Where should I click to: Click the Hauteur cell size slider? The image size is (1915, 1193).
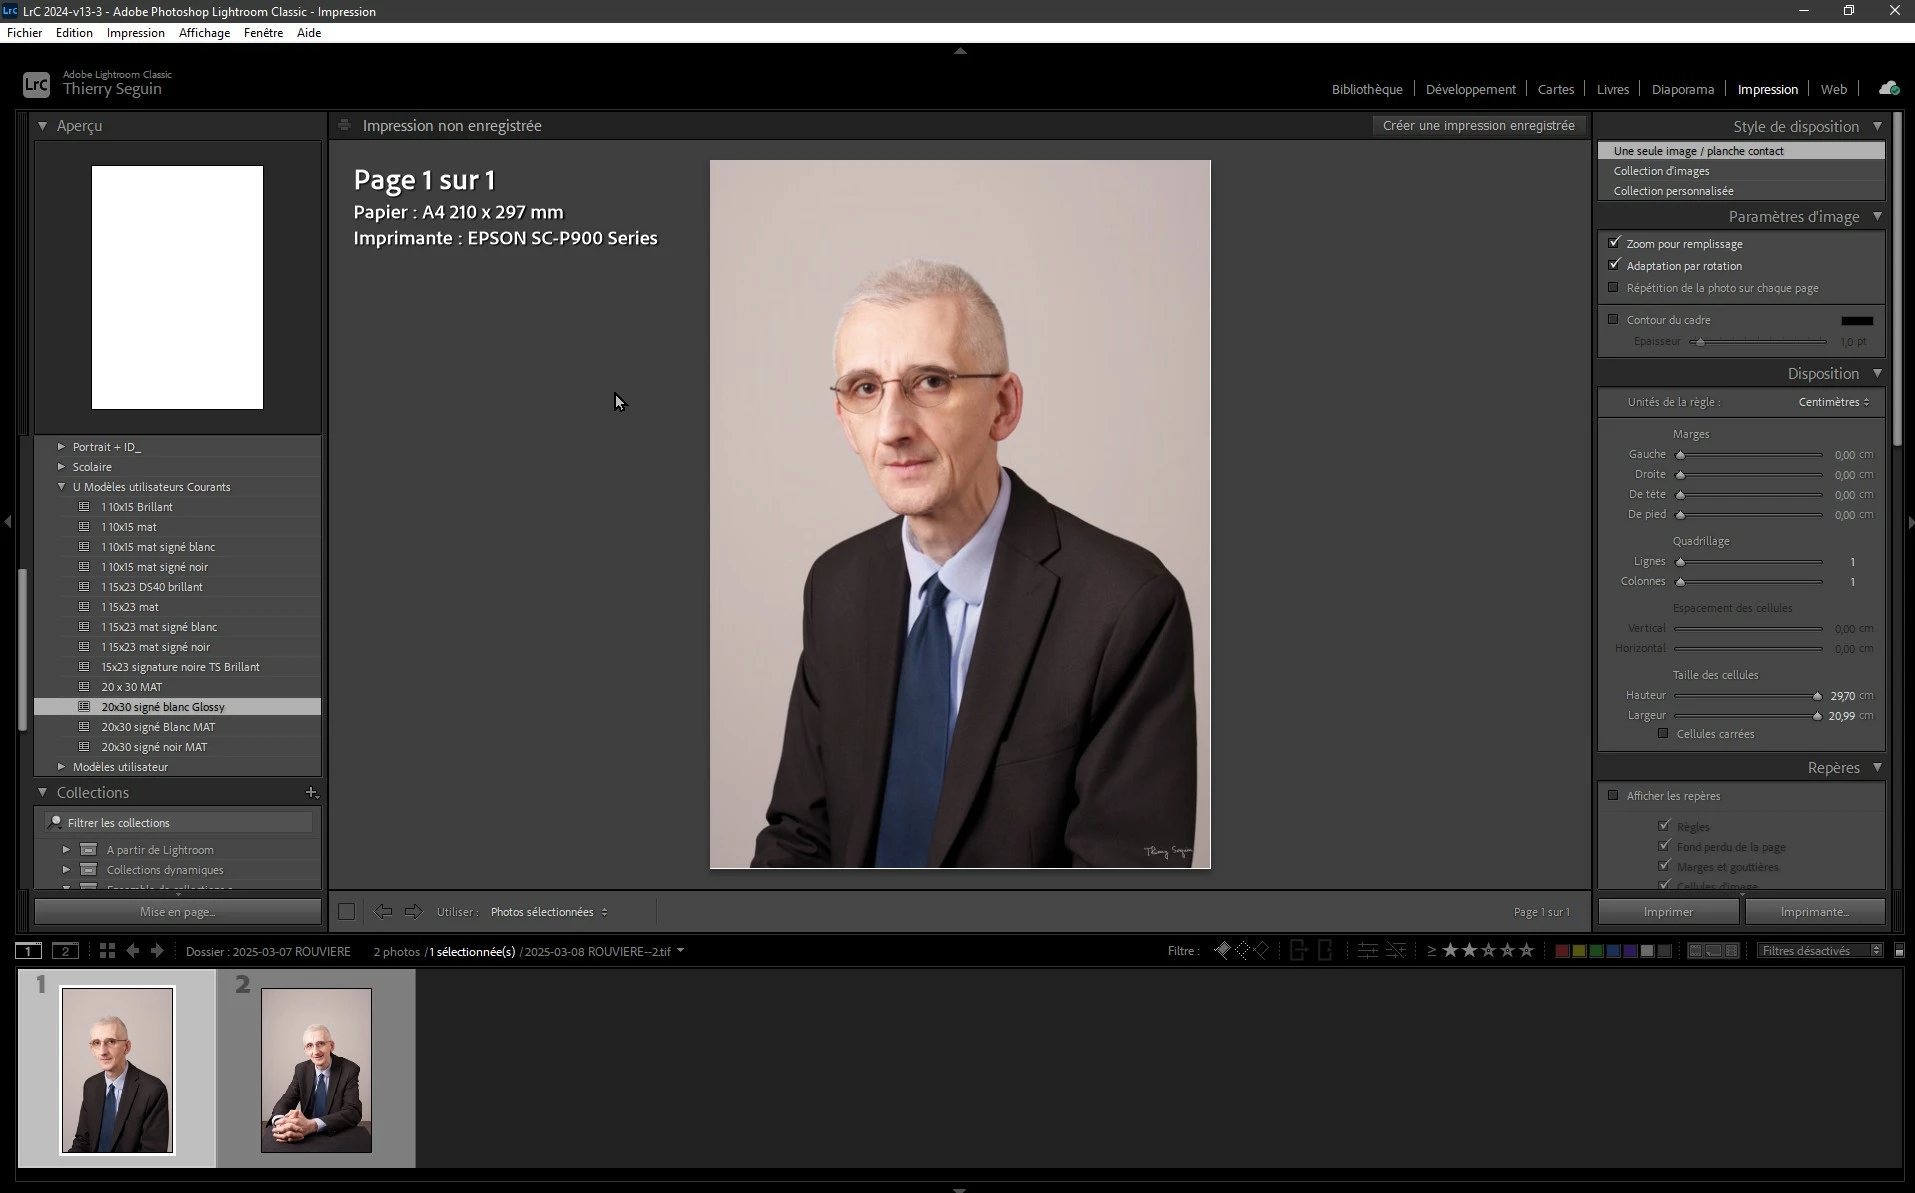tap(1748, 696)
